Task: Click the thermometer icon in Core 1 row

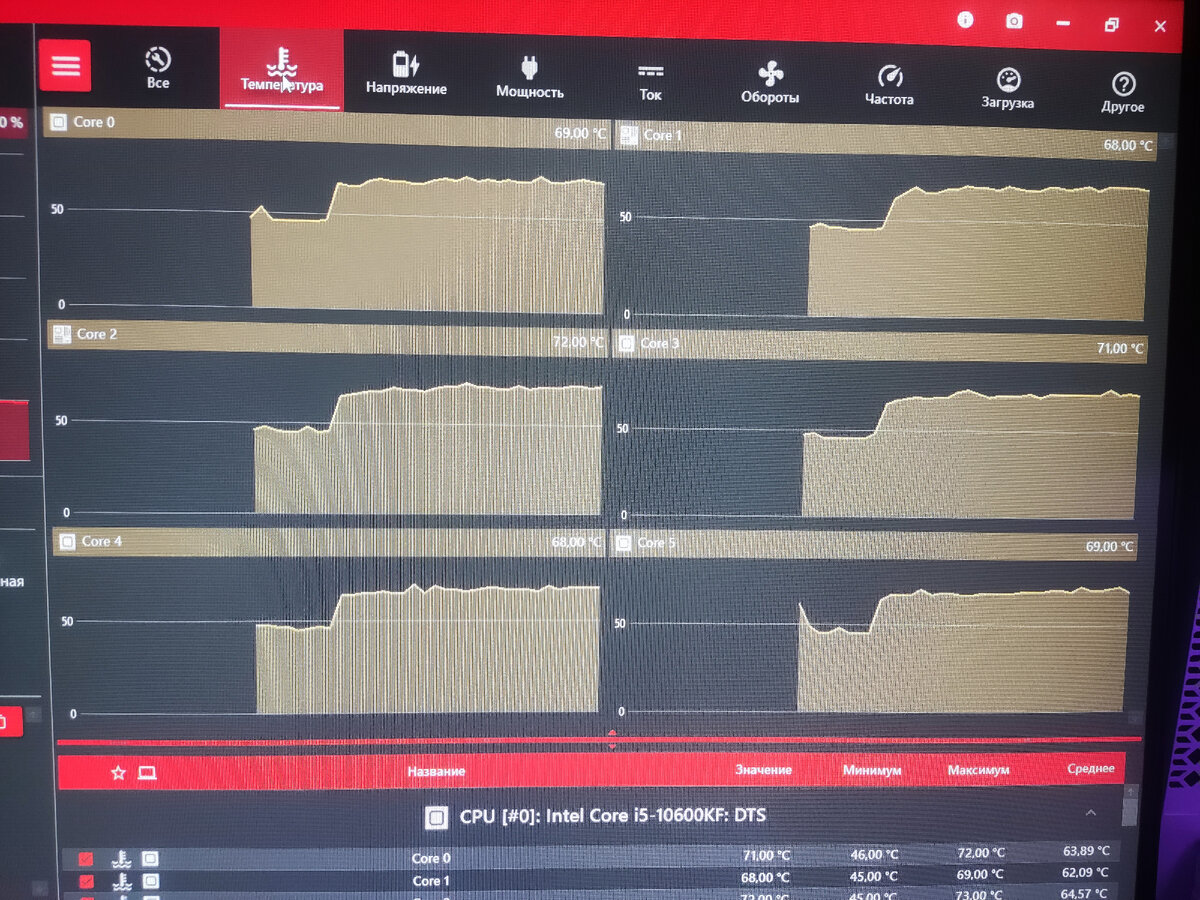Action: (120, 881)
